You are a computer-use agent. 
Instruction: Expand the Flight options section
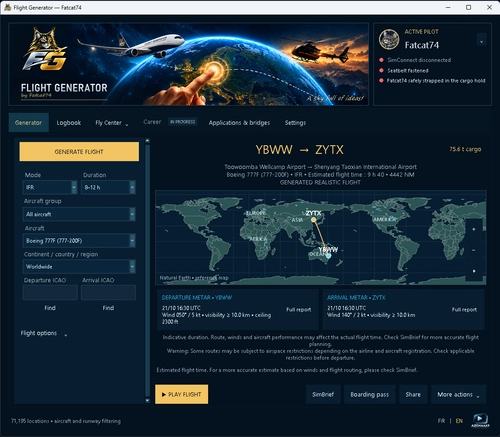[x=44, y=333]
